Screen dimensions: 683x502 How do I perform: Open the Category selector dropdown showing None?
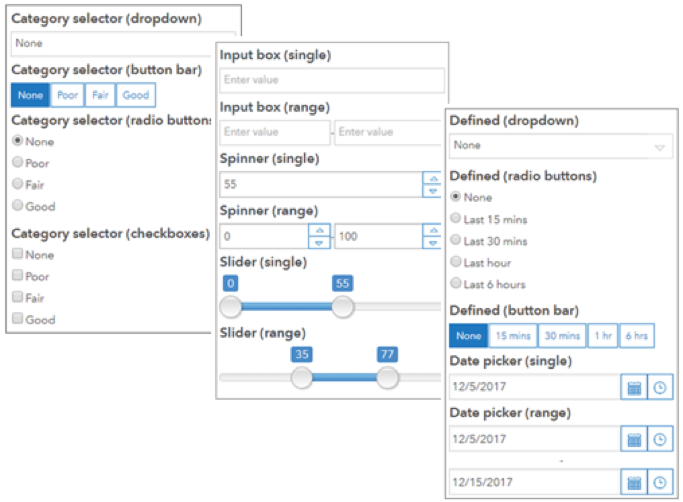(111, 44)
